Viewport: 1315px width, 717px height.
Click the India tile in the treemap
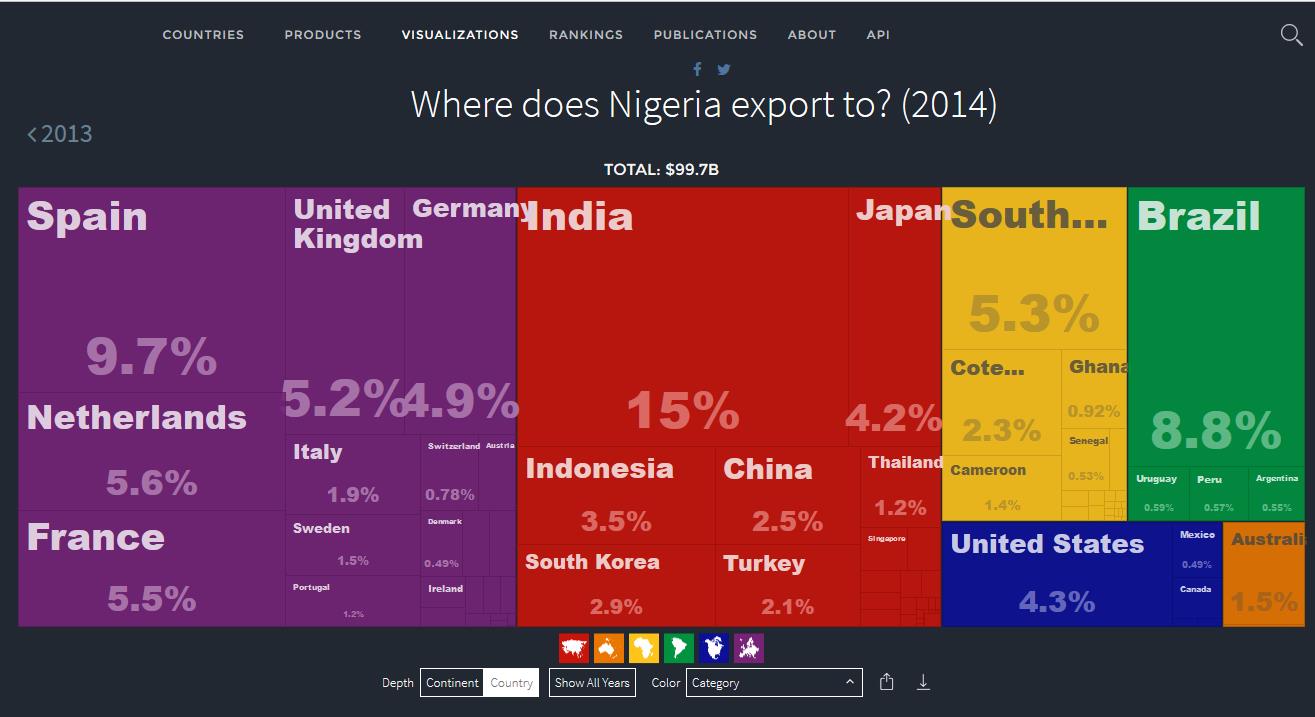pyautogui.click(x=682, y=320)
